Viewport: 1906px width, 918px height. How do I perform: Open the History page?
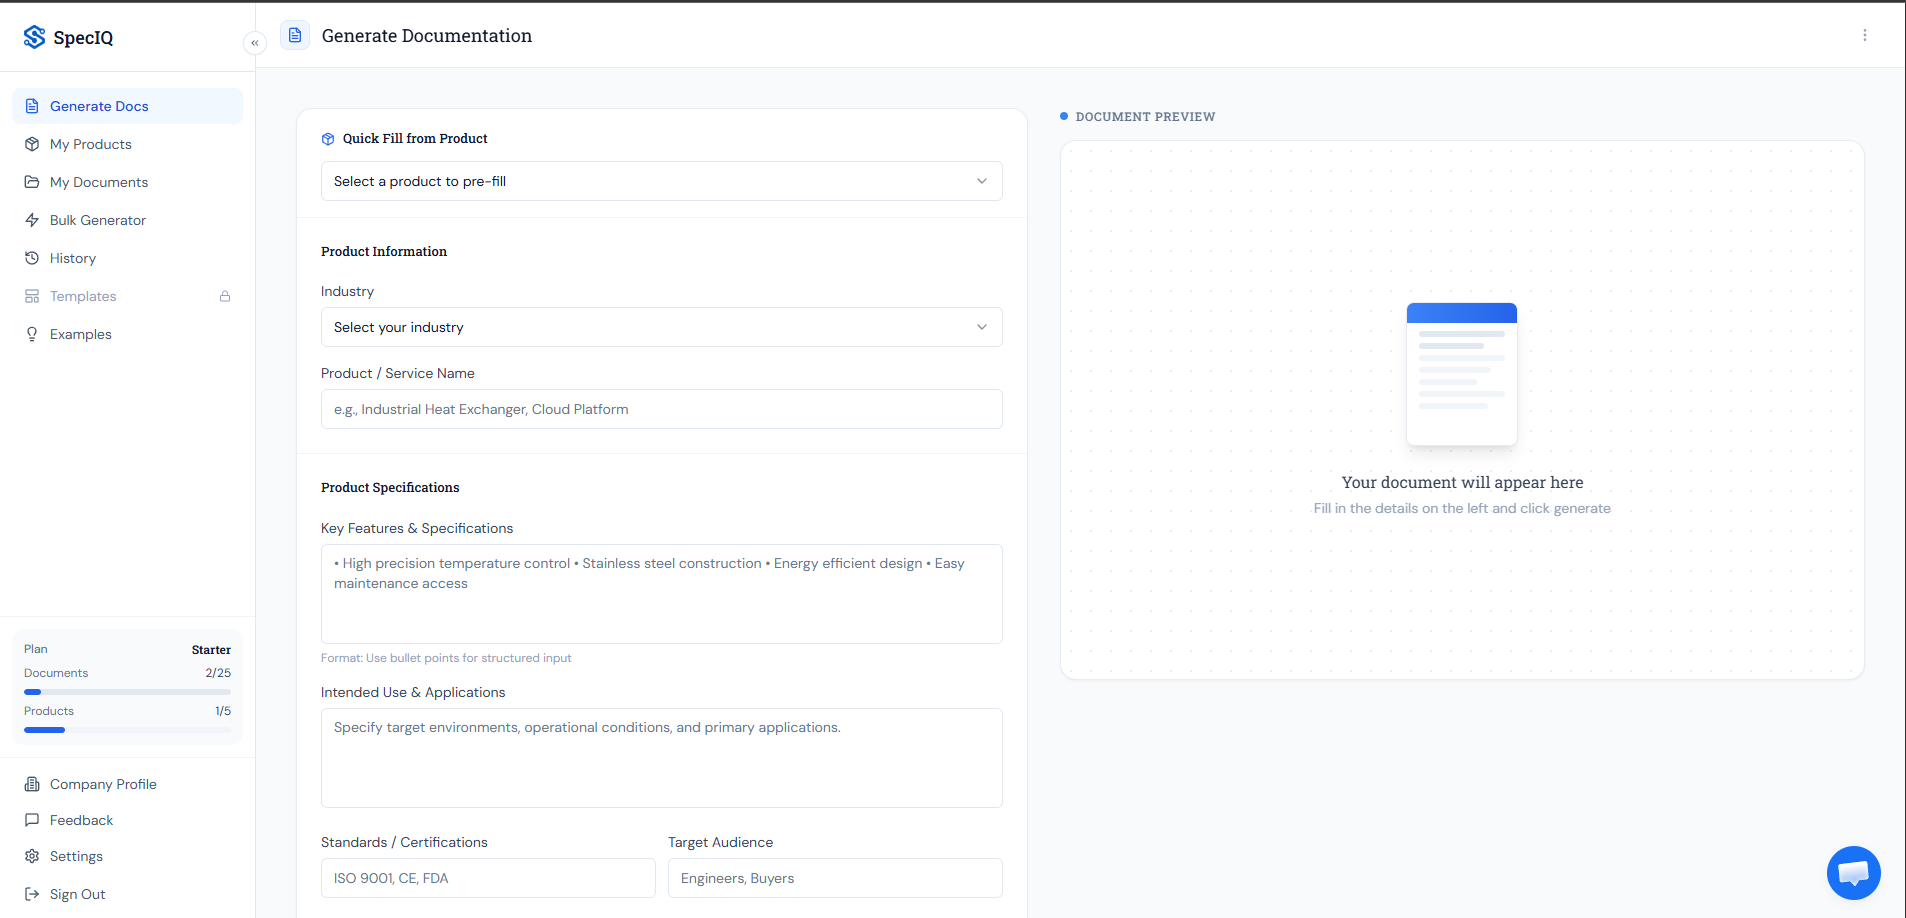[x=127, y=258]
